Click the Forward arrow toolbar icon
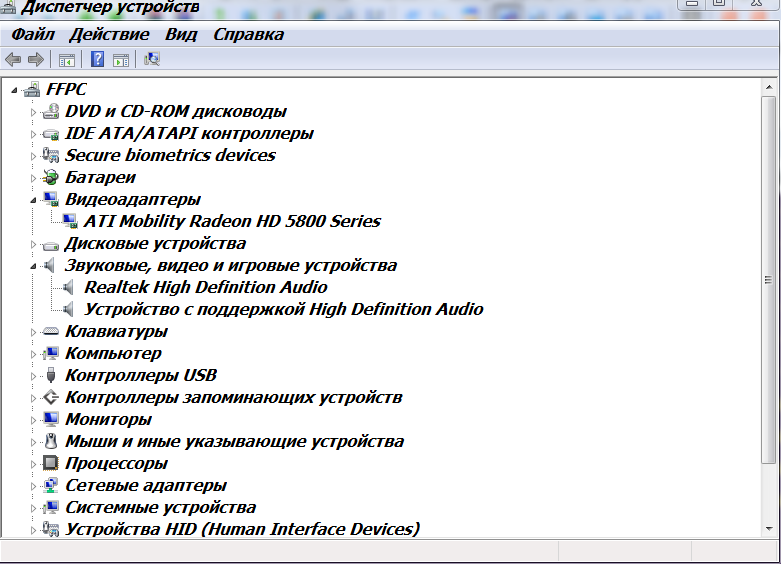This screenshot has height=564, width=781. (x=36, y=60)
